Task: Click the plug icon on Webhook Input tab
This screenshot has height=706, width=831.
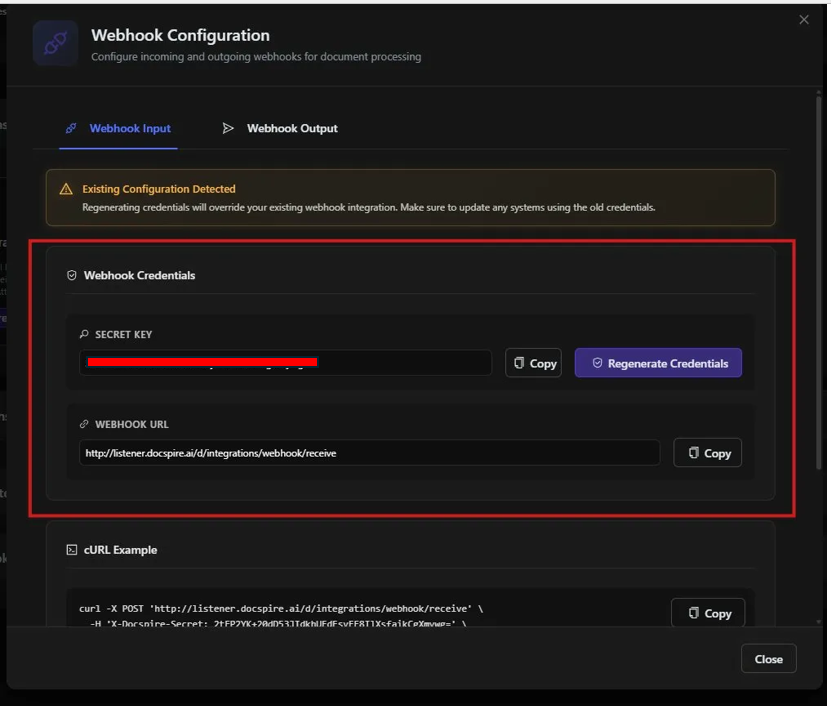Action: pyautogui.click(x=71, y=128)
